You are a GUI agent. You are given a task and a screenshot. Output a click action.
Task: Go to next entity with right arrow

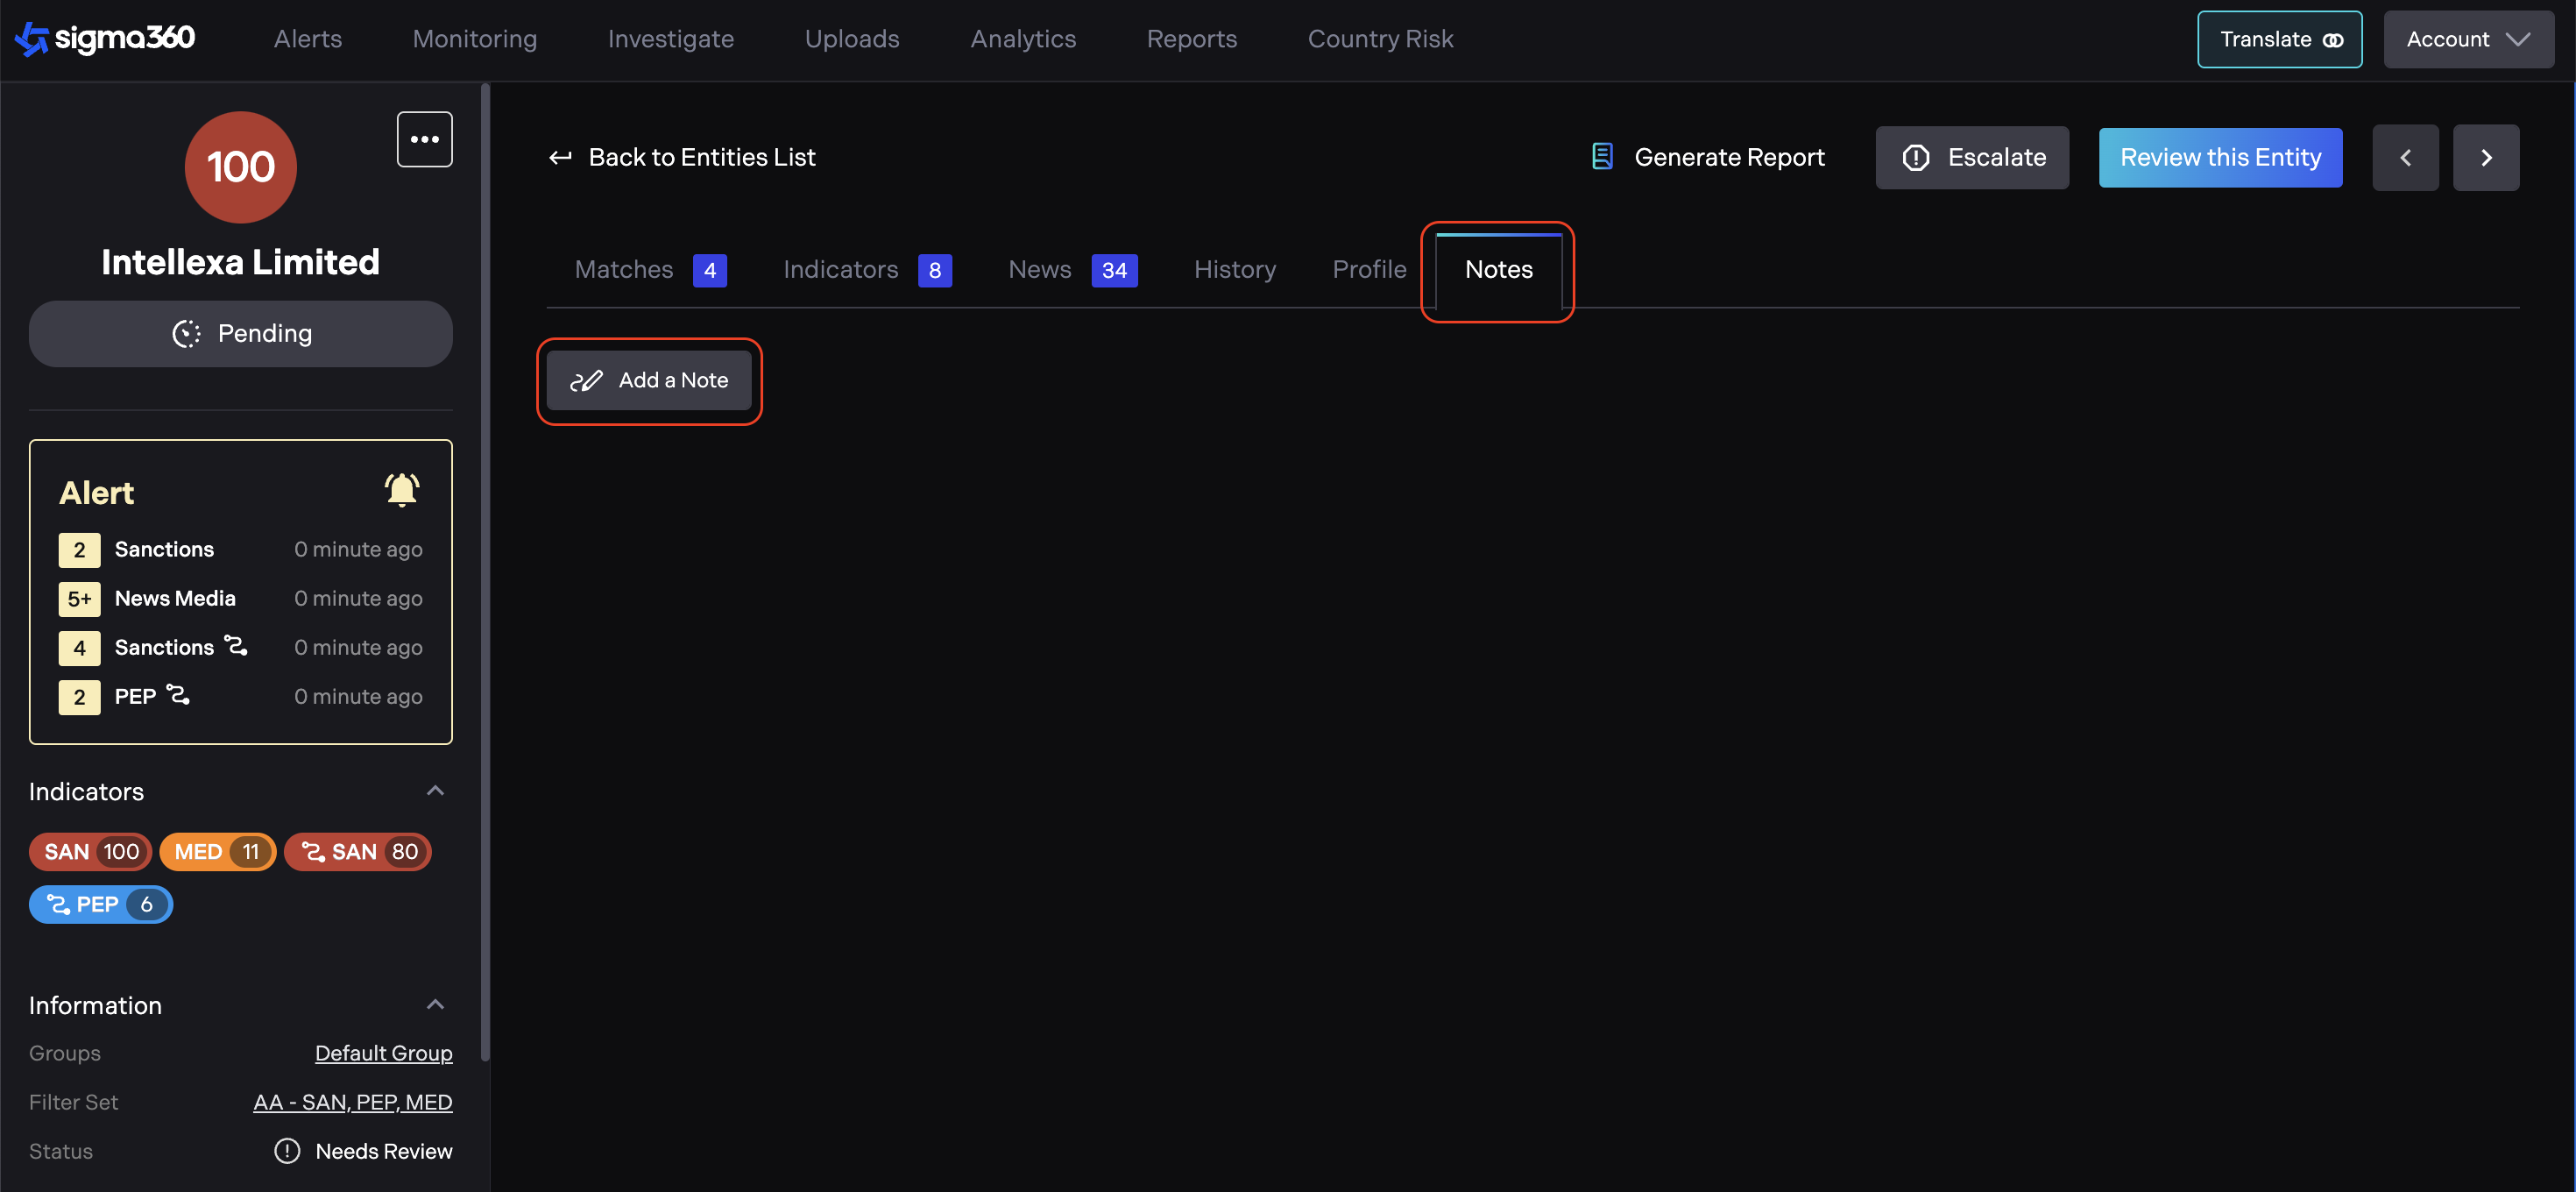2485,157
